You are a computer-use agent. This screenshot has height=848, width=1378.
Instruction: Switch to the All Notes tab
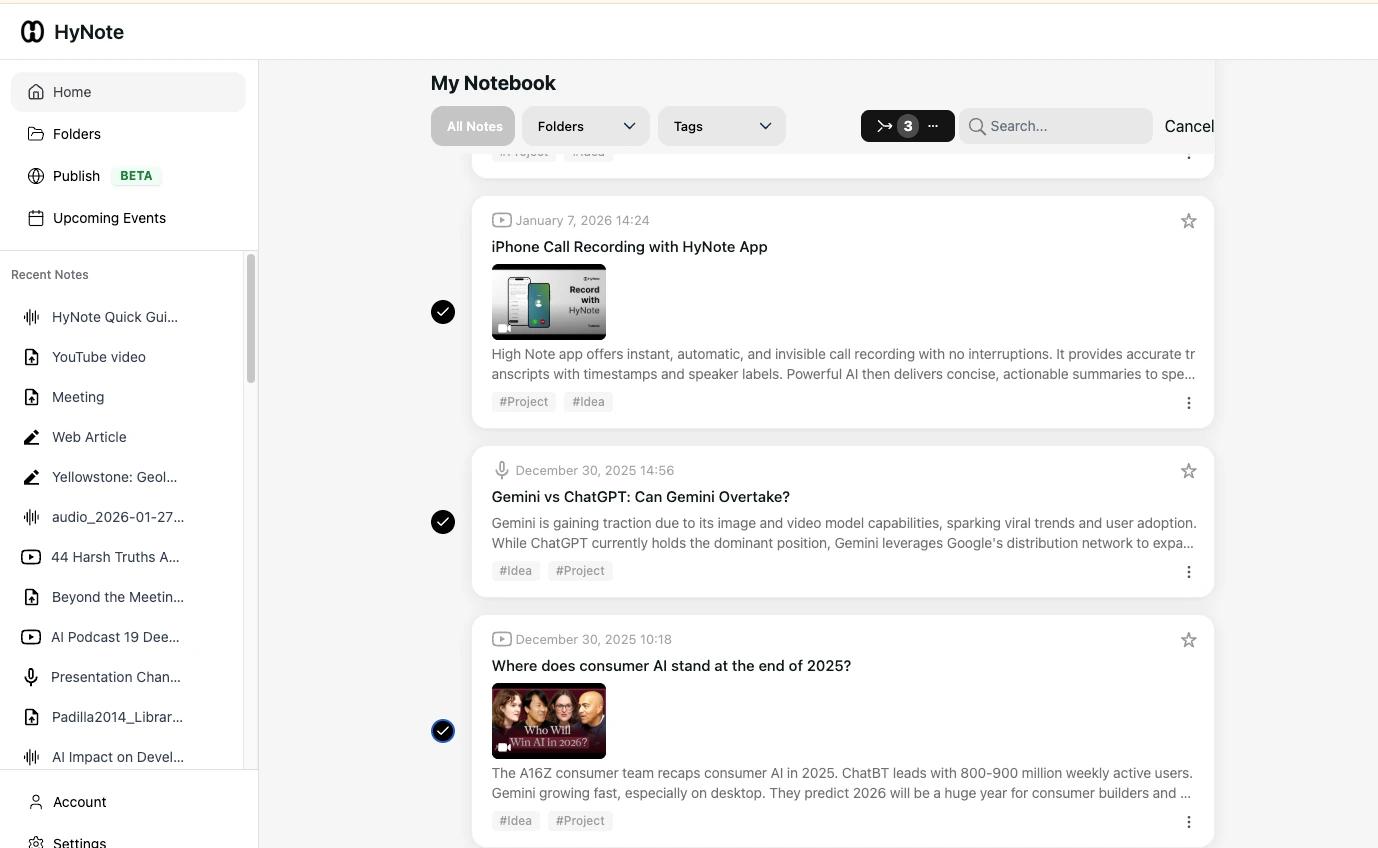(473, 126)
